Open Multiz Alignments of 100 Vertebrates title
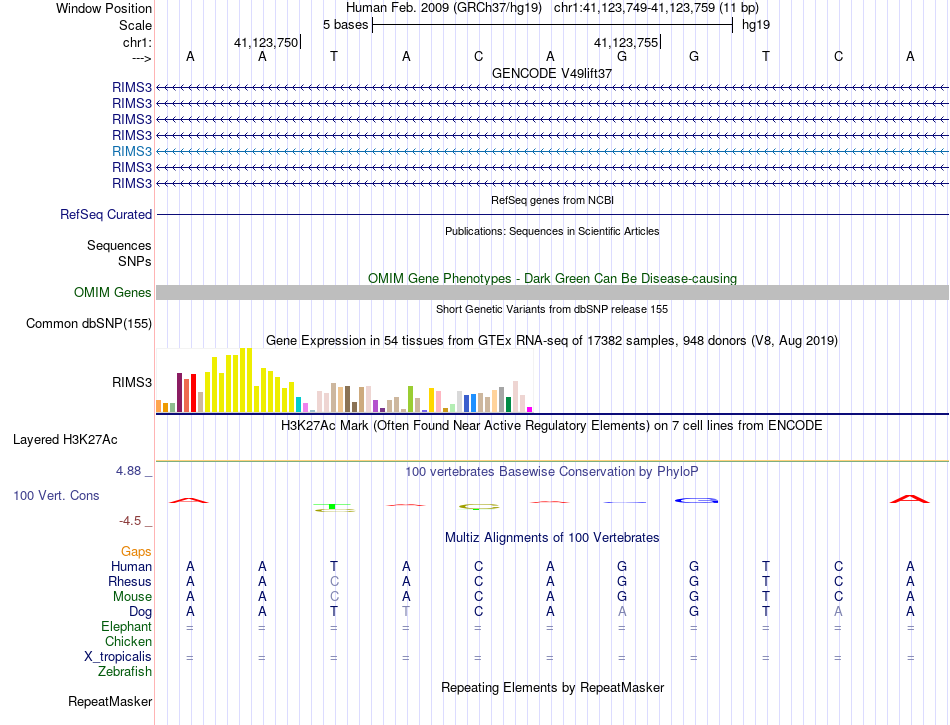950x725 pixels. click(x=552, y=537)
